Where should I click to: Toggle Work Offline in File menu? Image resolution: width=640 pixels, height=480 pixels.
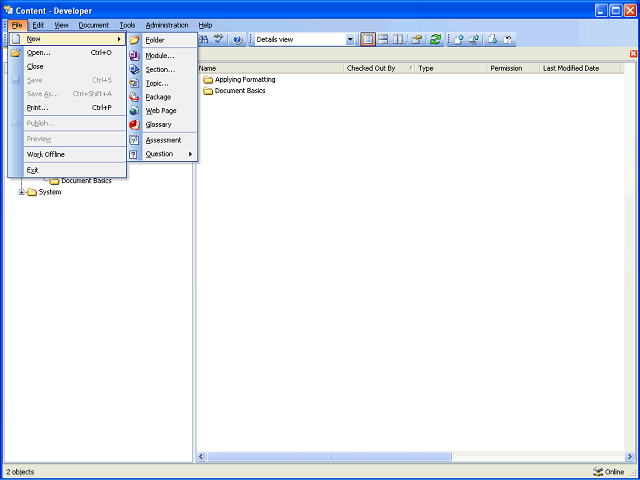pyautogui.click(x=67, y=155)
